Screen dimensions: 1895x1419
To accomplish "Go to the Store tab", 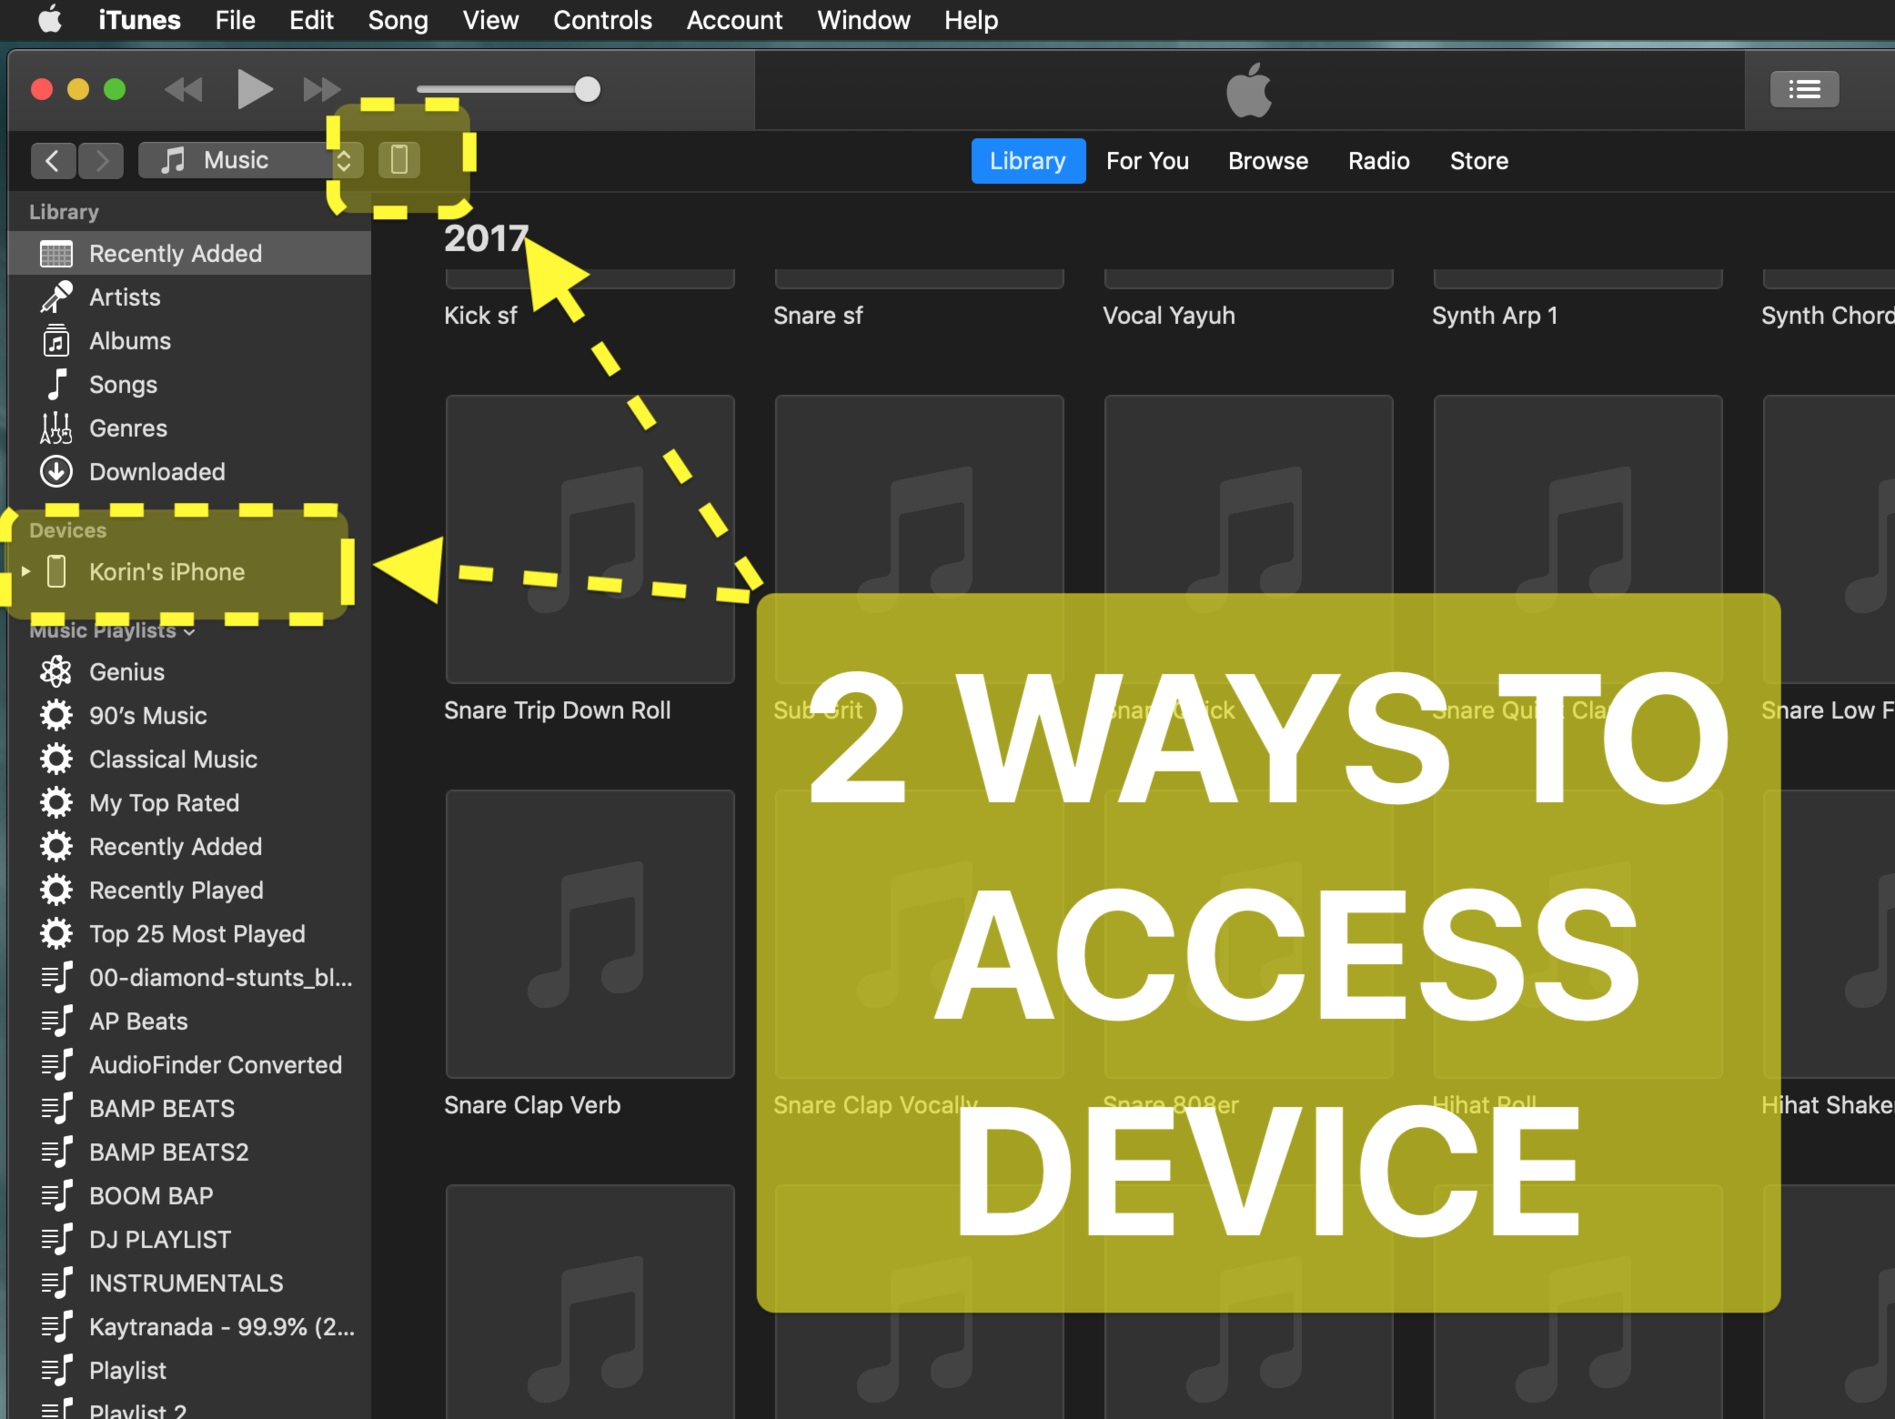I will click(x=1479, y=161).
